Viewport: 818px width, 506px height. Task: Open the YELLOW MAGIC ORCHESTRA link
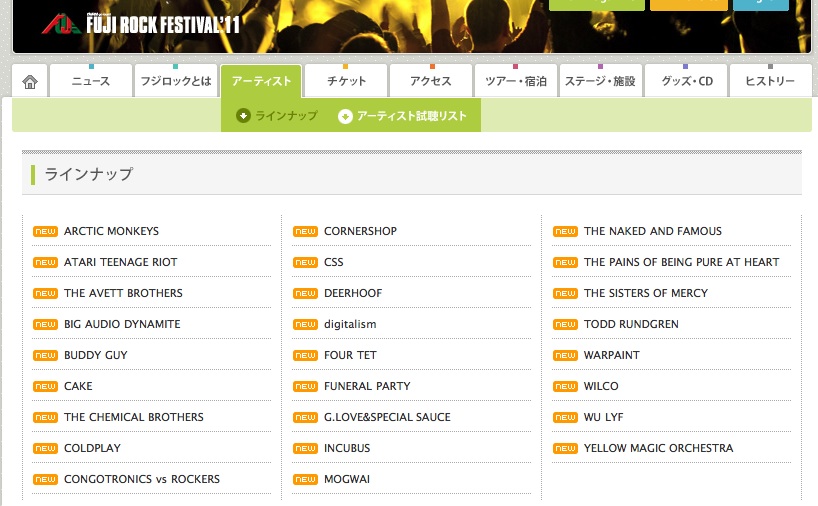658,448
